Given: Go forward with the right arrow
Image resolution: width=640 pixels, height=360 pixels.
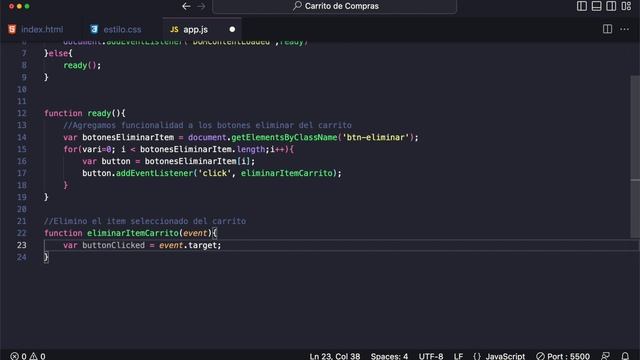Looking at the screenshot, I should point(201,6).
